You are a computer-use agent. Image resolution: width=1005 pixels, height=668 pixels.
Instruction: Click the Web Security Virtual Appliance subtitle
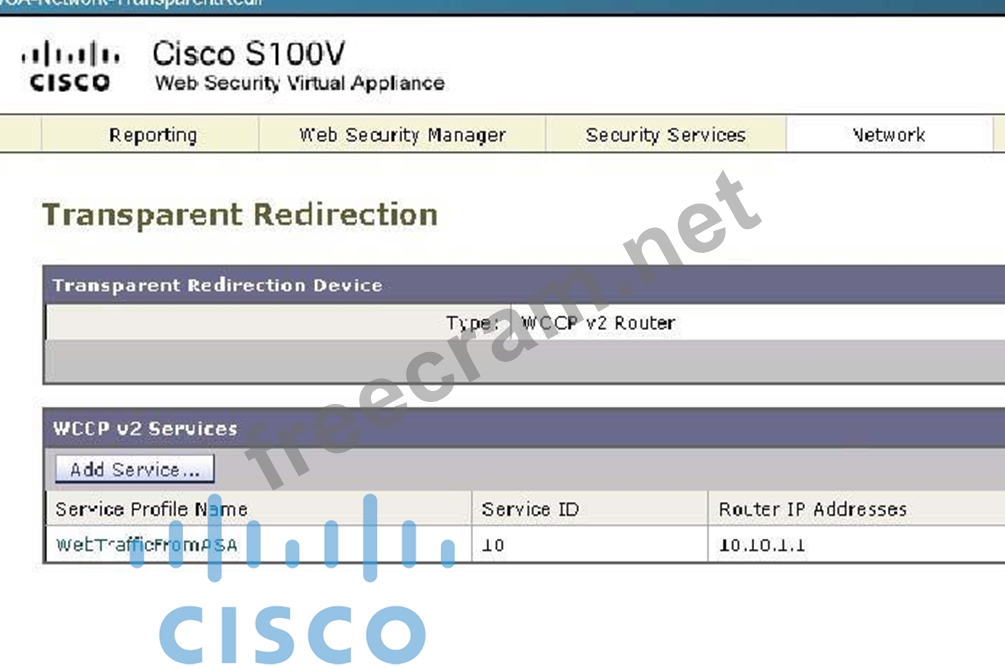pyautogui.click(x=299, y=83)
